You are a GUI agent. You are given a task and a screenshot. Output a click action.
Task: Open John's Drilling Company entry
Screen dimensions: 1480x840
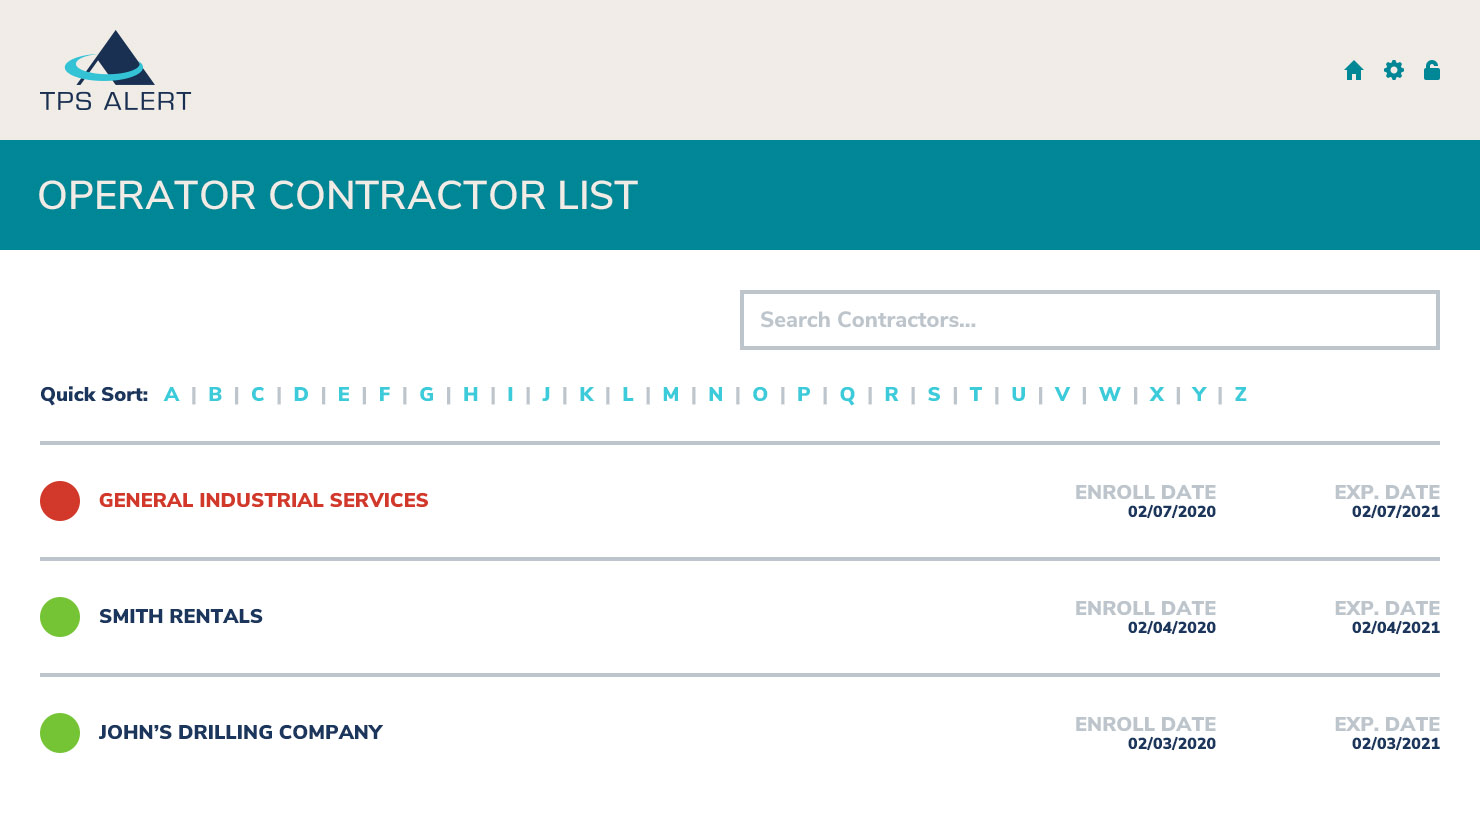pyautogui.click(x=240, y=732)
